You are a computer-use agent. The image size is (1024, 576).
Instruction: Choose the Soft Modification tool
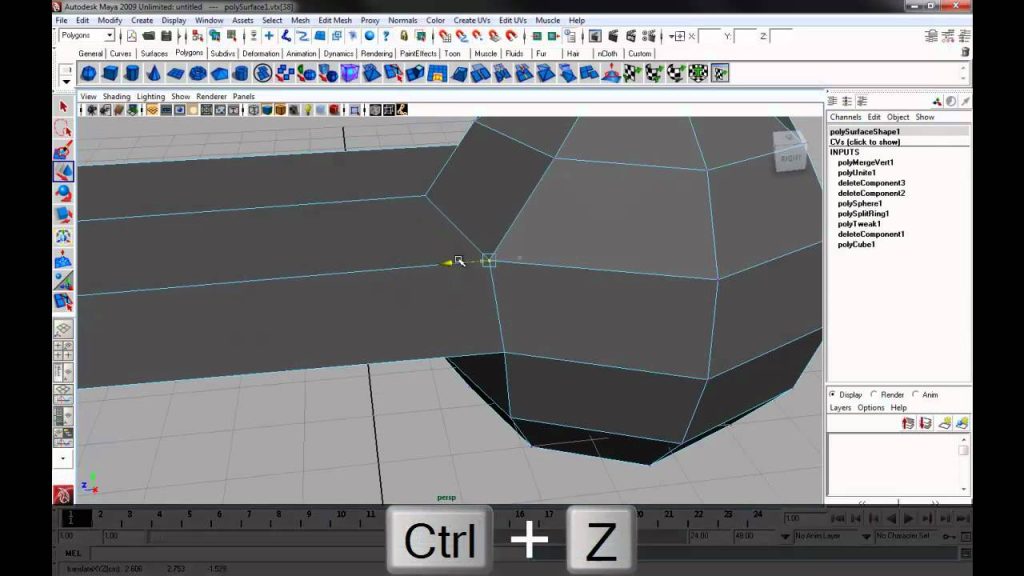pos(63,259)
